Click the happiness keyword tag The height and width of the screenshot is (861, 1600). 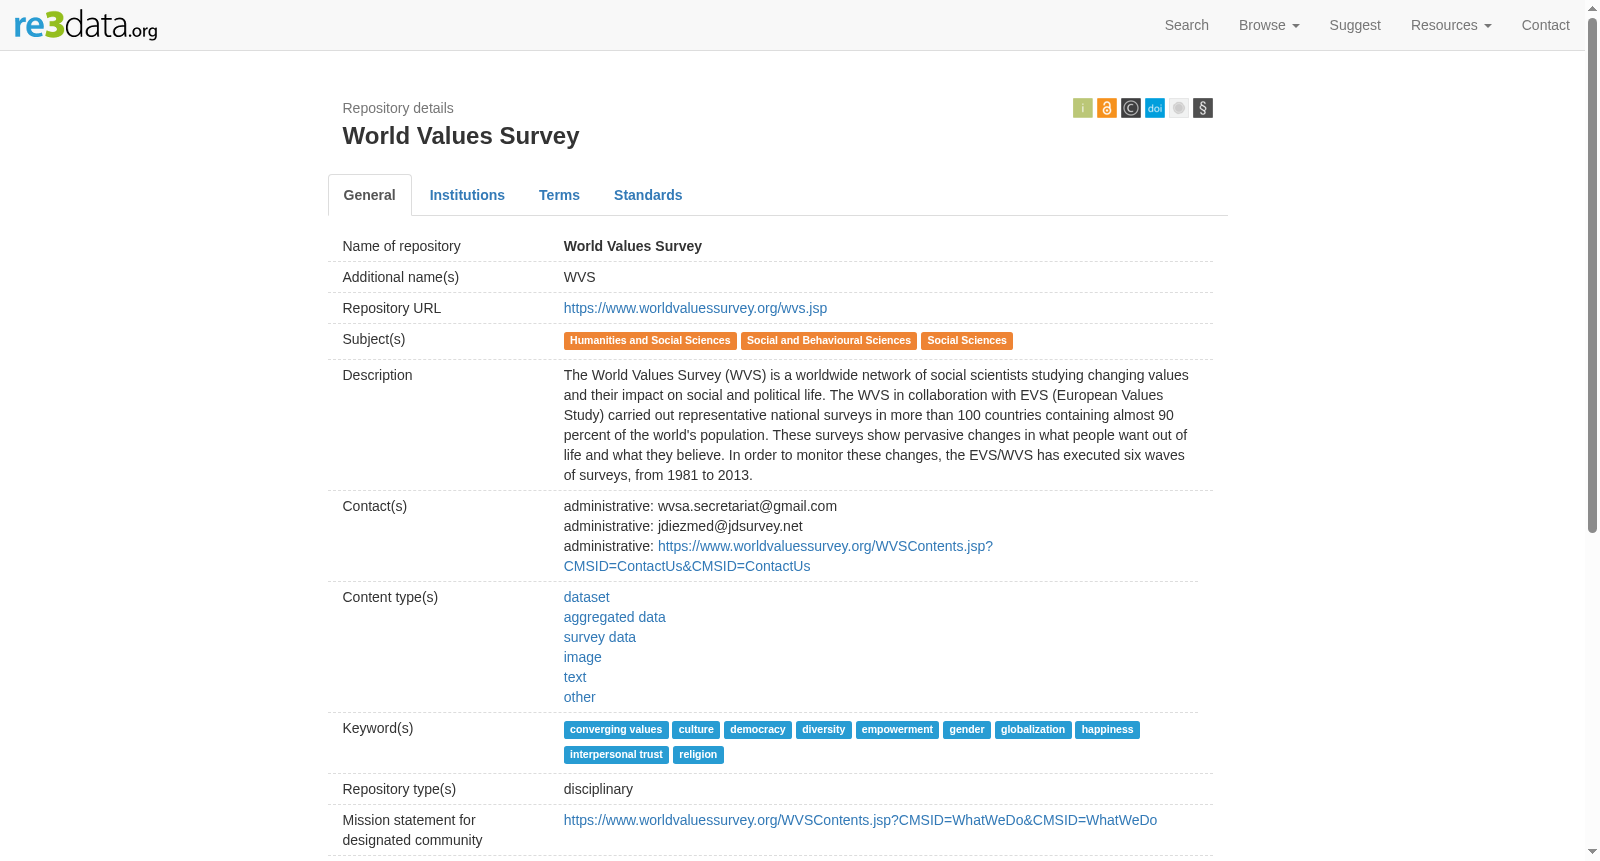(1107, 730)
